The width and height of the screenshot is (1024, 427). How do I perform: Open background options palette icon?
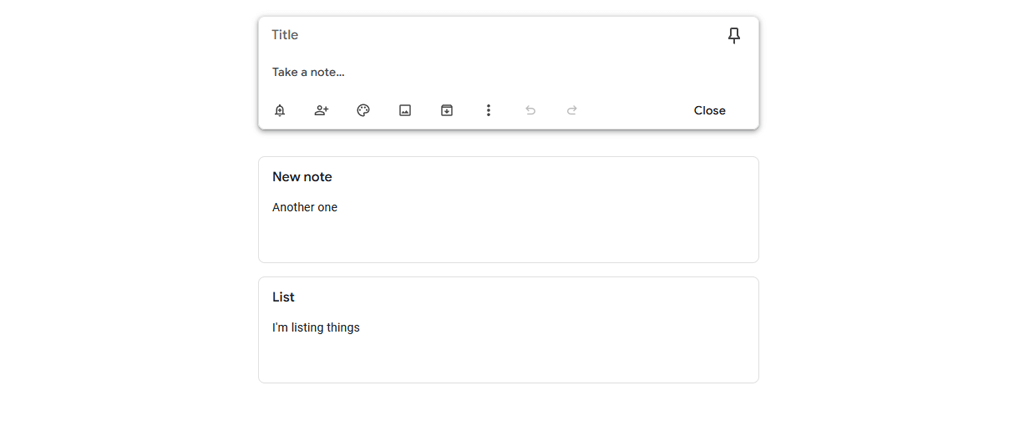coord(363,110)
